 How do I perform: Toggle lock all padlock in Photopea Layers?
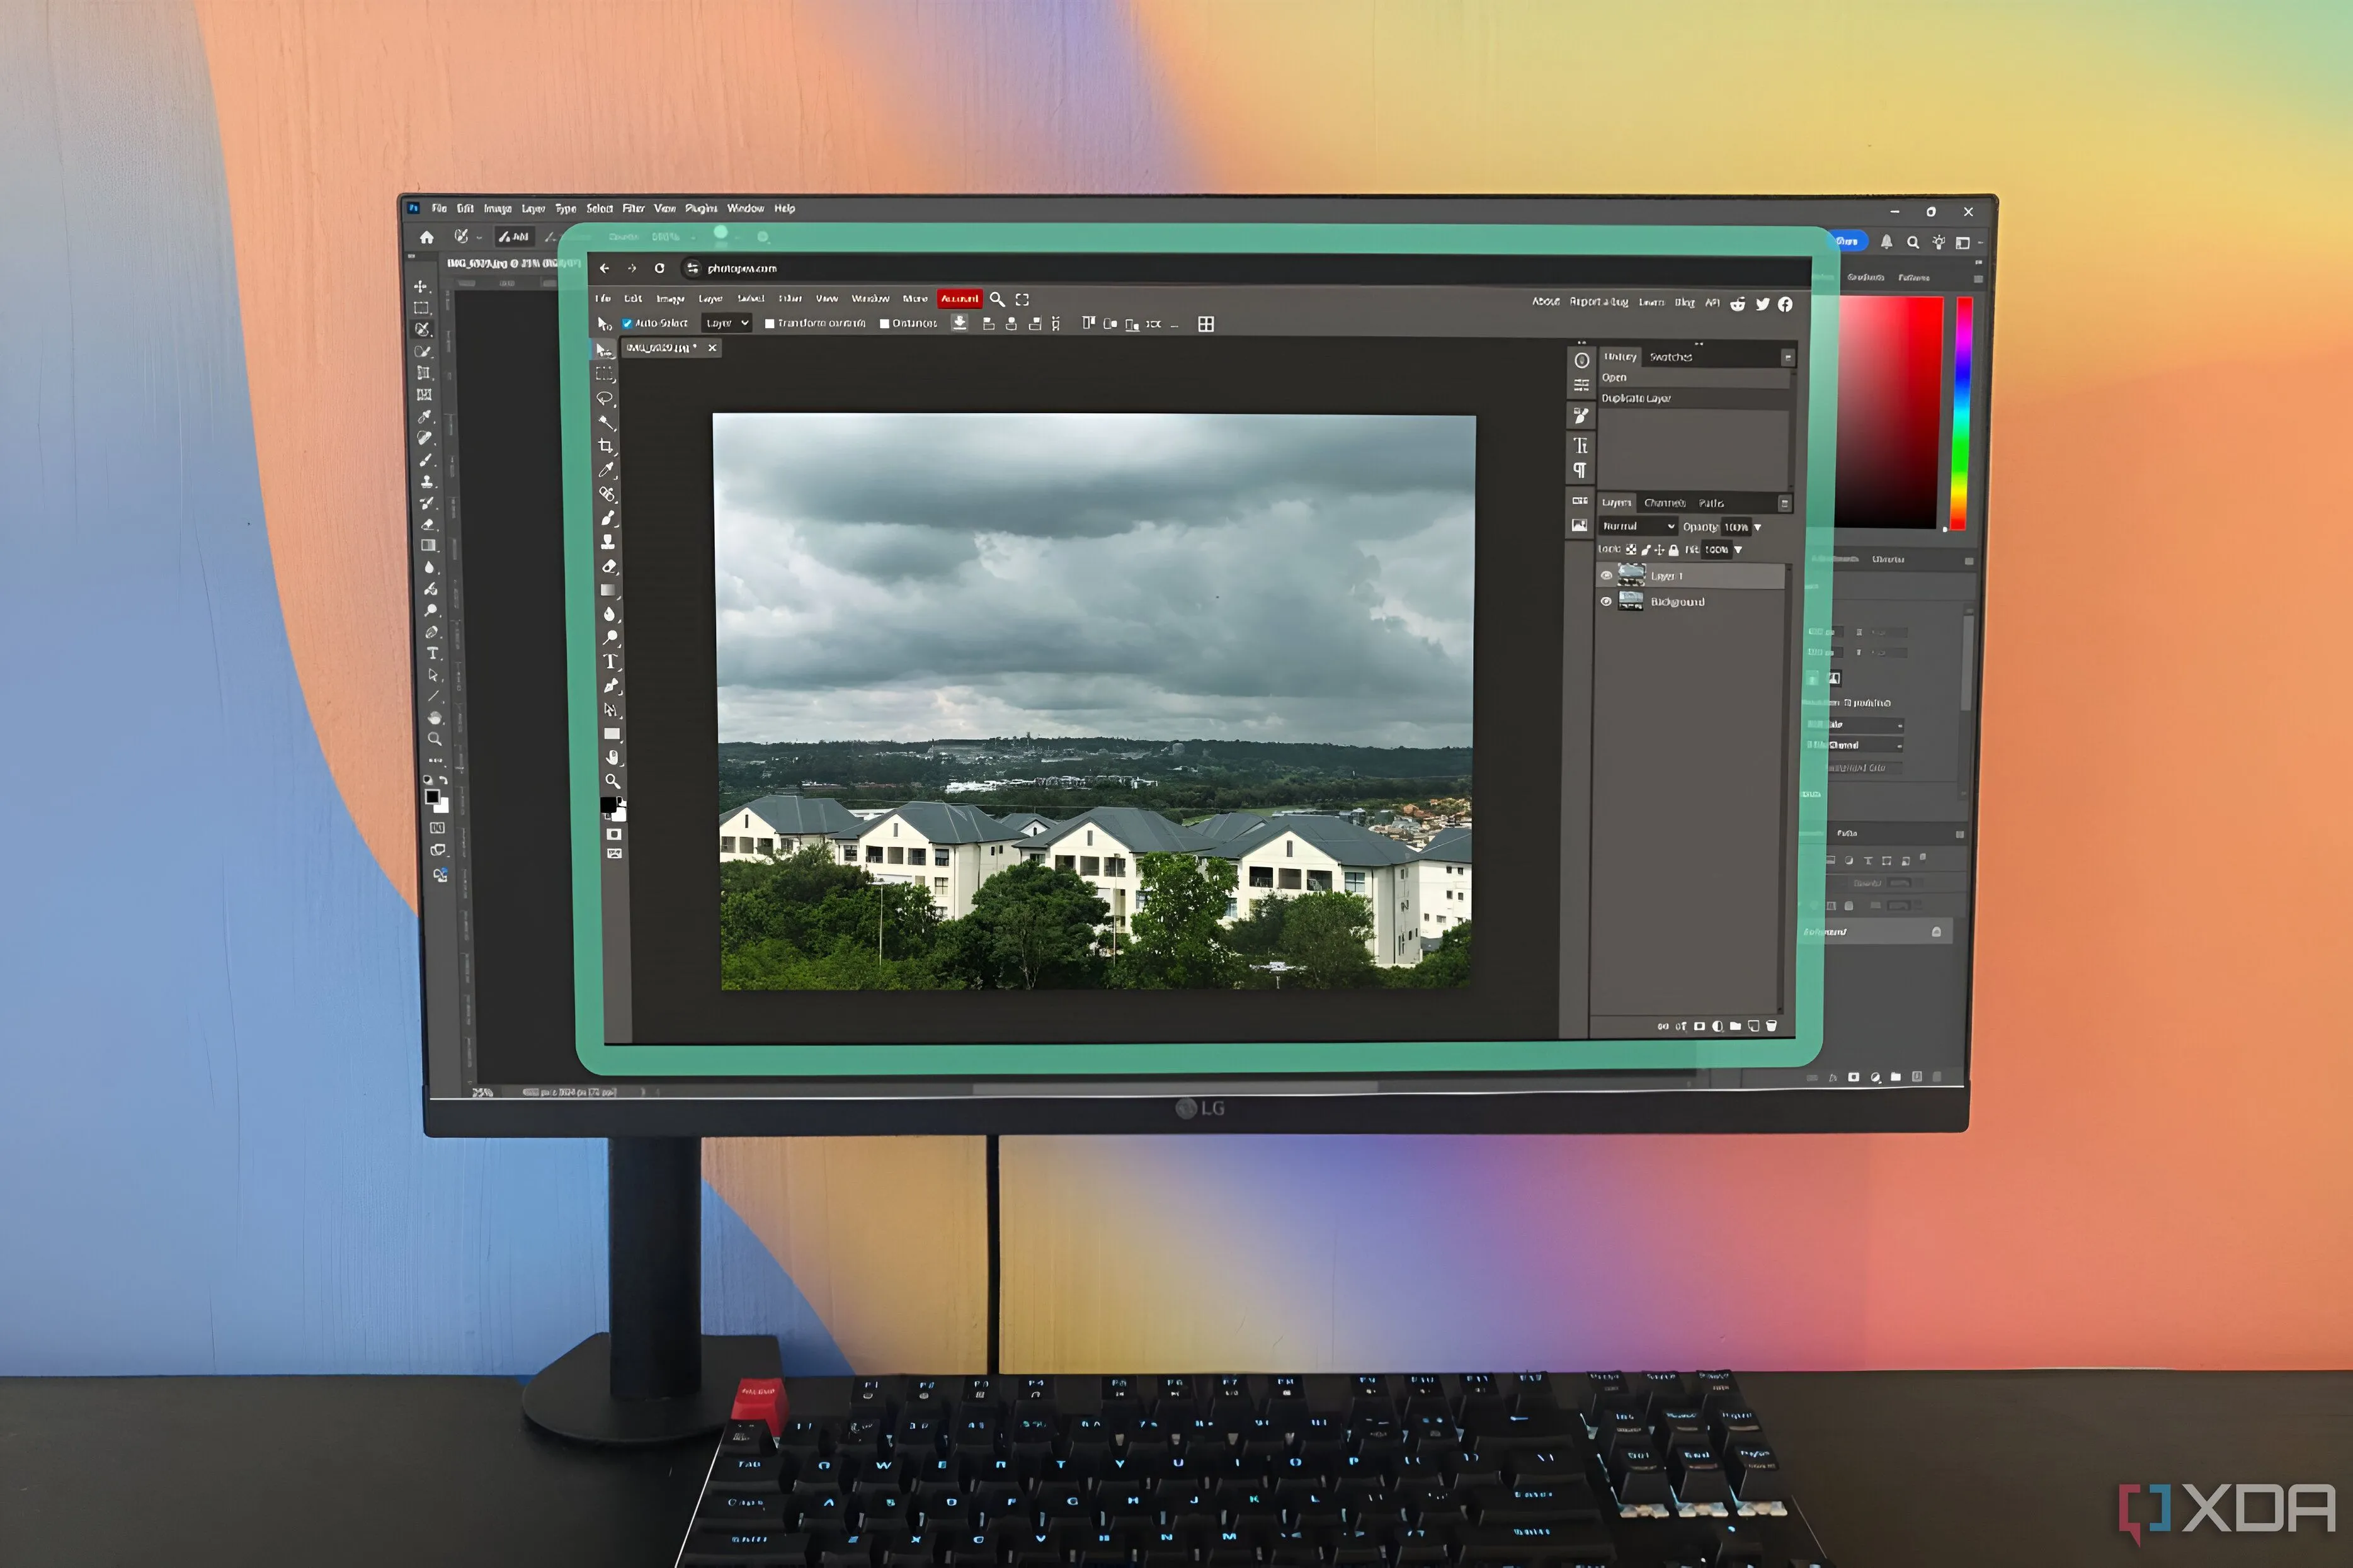[x=1673, y=550]
